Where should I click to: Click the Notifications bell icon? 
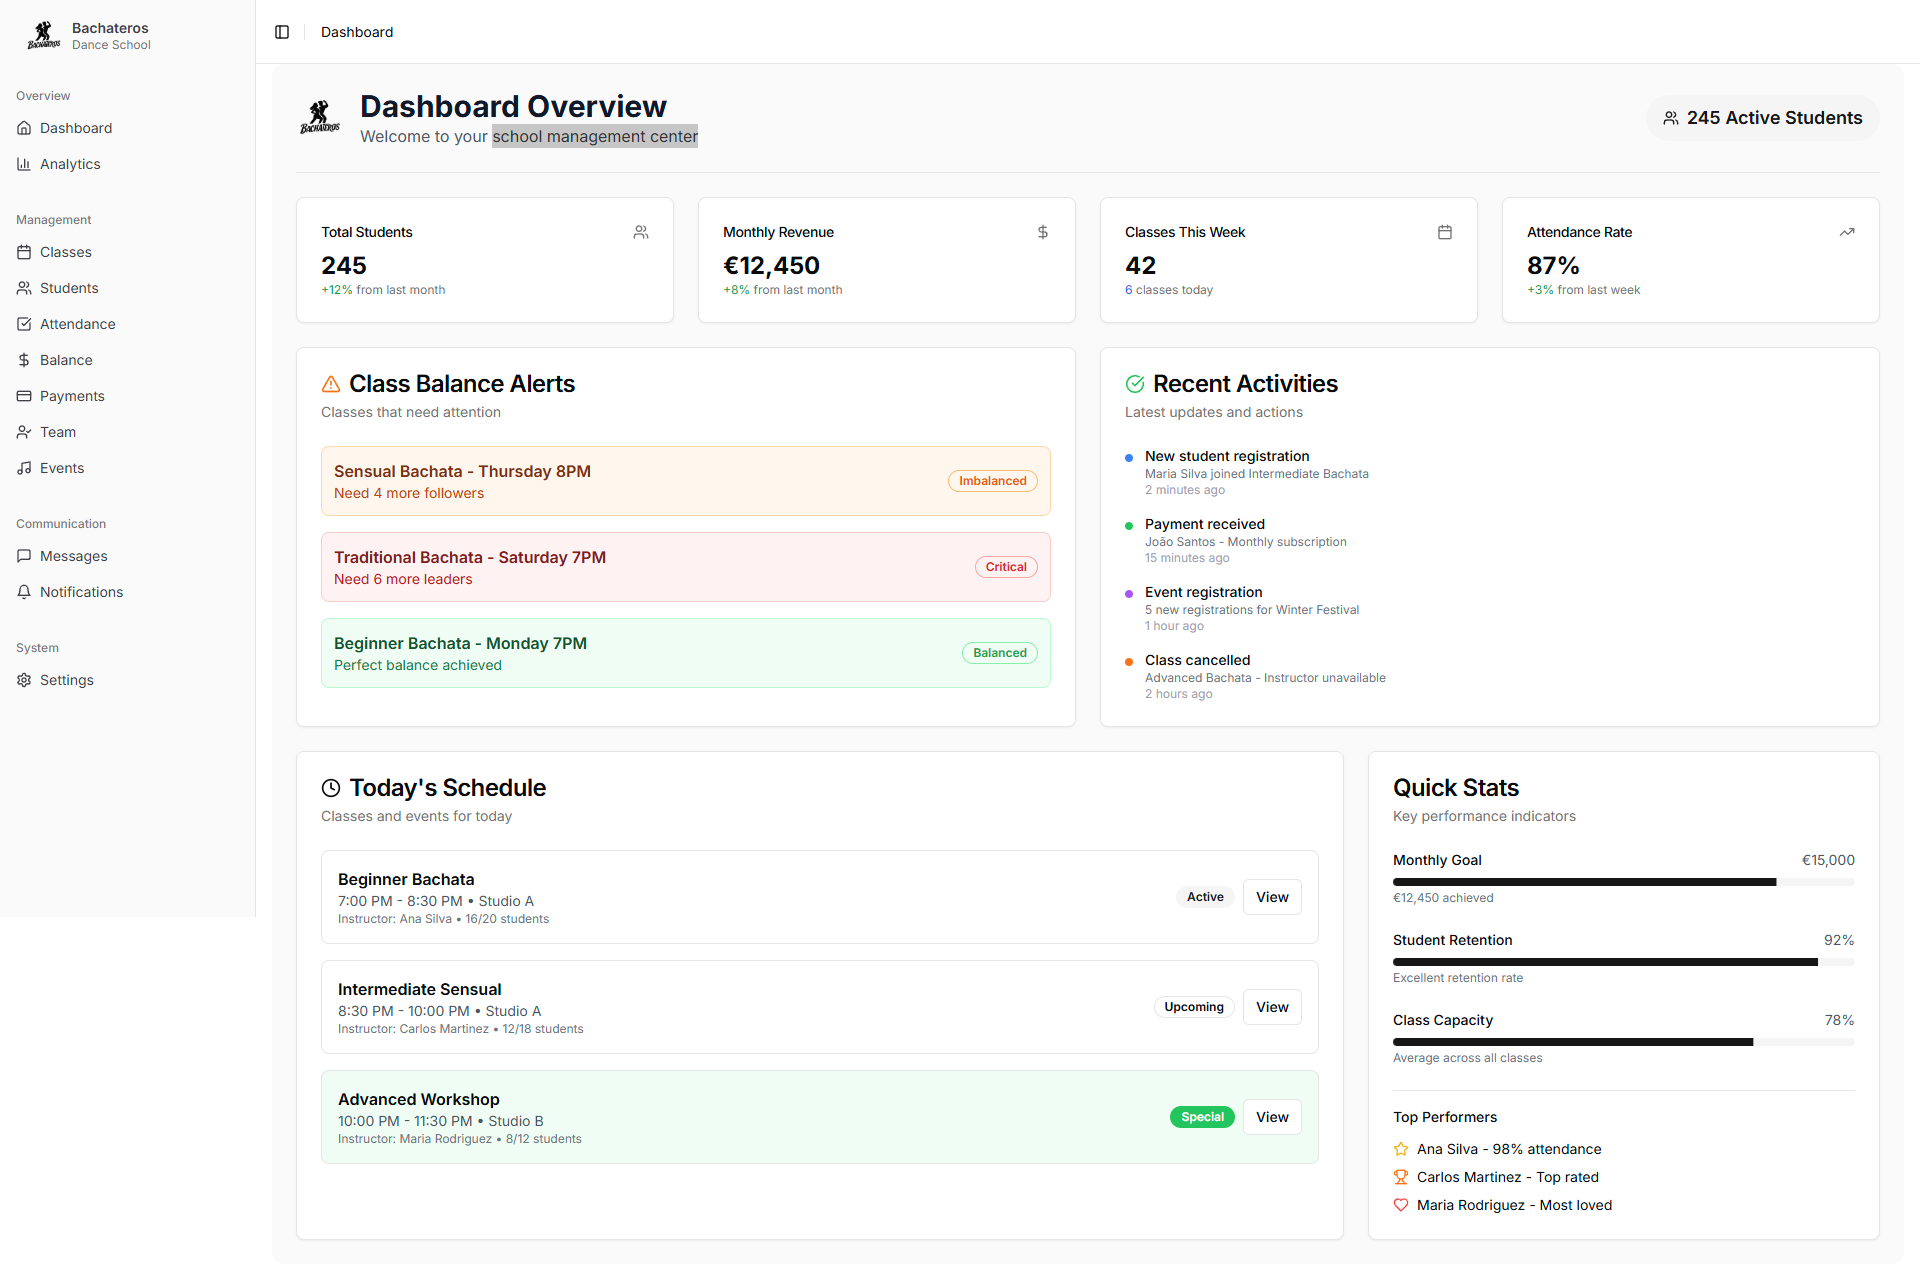tap(23, 592)
